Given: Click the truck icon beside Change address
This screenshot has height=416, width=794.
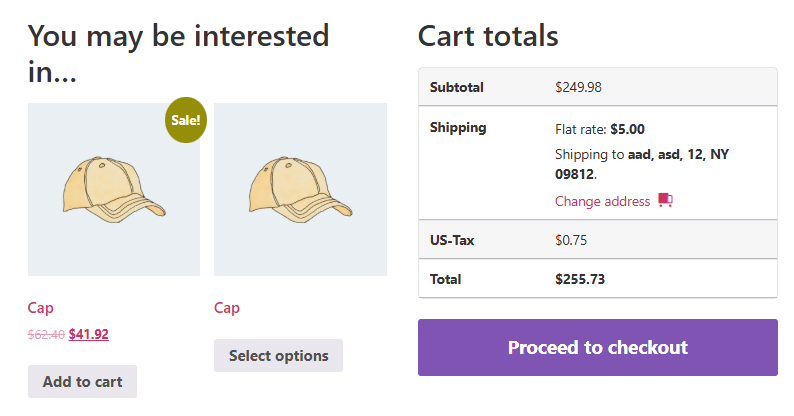Looking at the screenshot, I should tap(665, 200).
